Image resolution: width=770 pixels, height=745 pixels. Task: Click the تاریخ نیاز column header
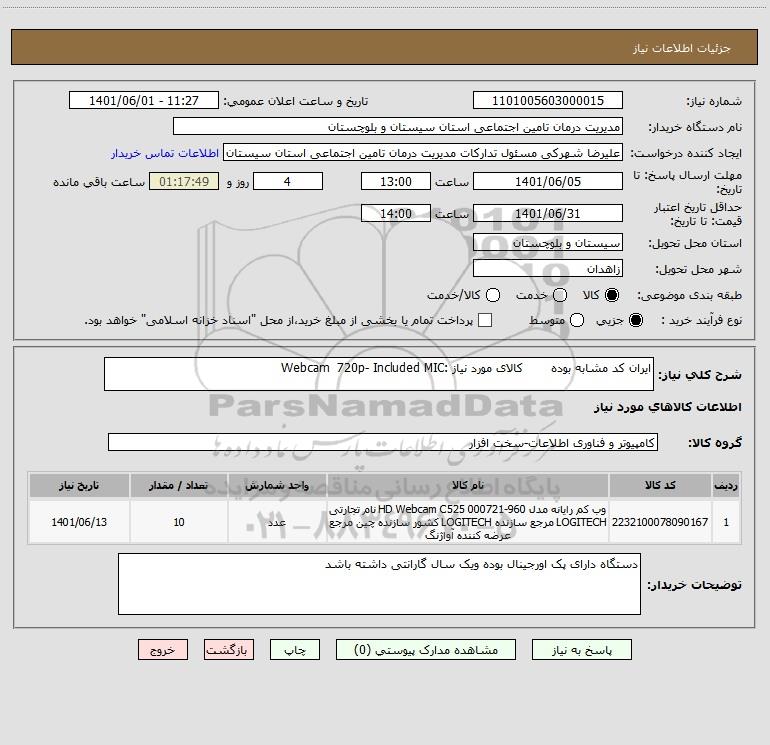[x=79, y=486]
